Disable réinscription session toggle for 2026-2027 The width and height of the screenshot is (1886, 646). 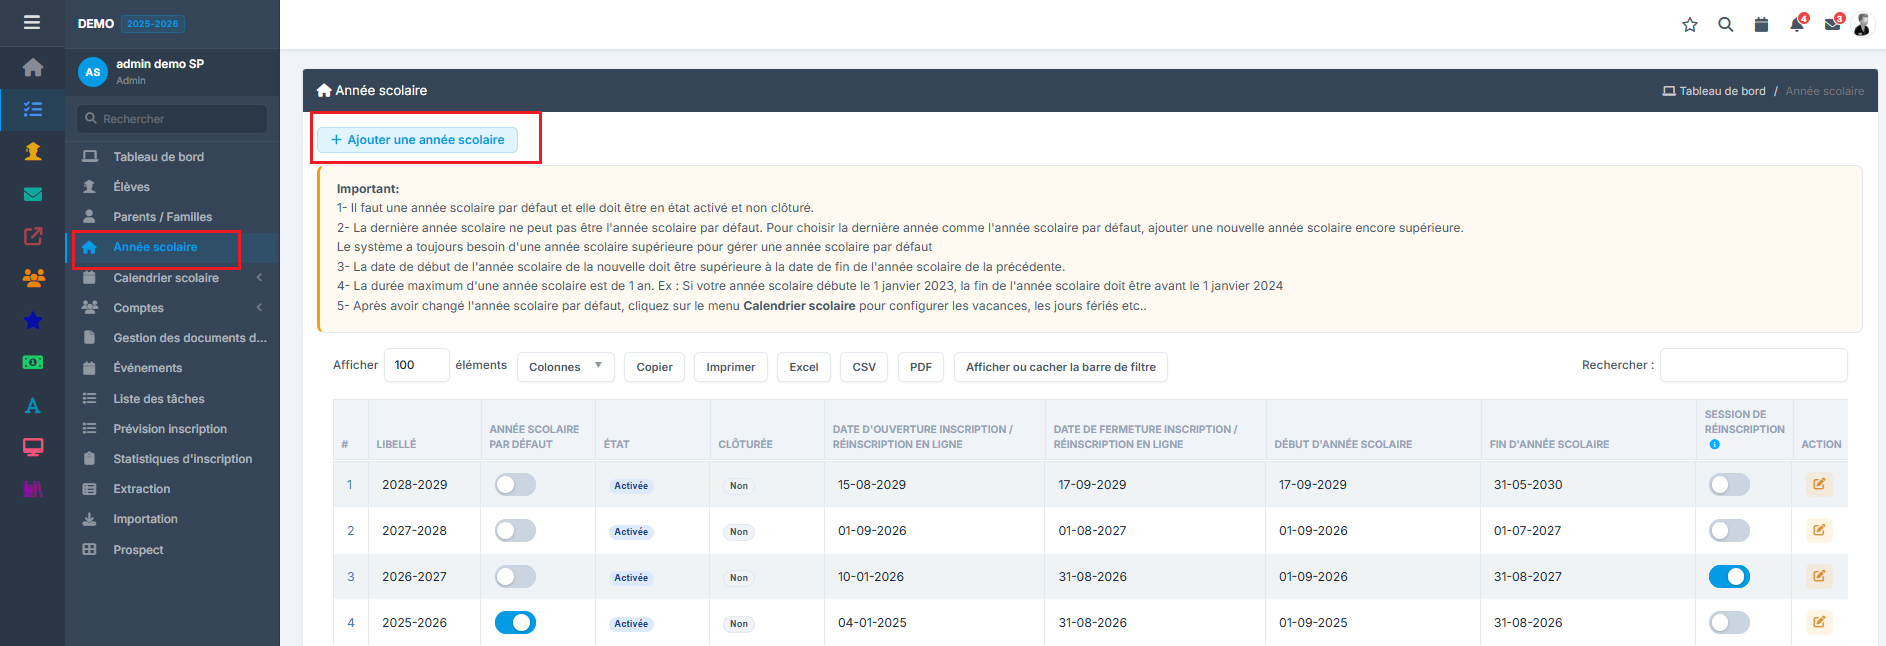click(x=1729, y=577)
